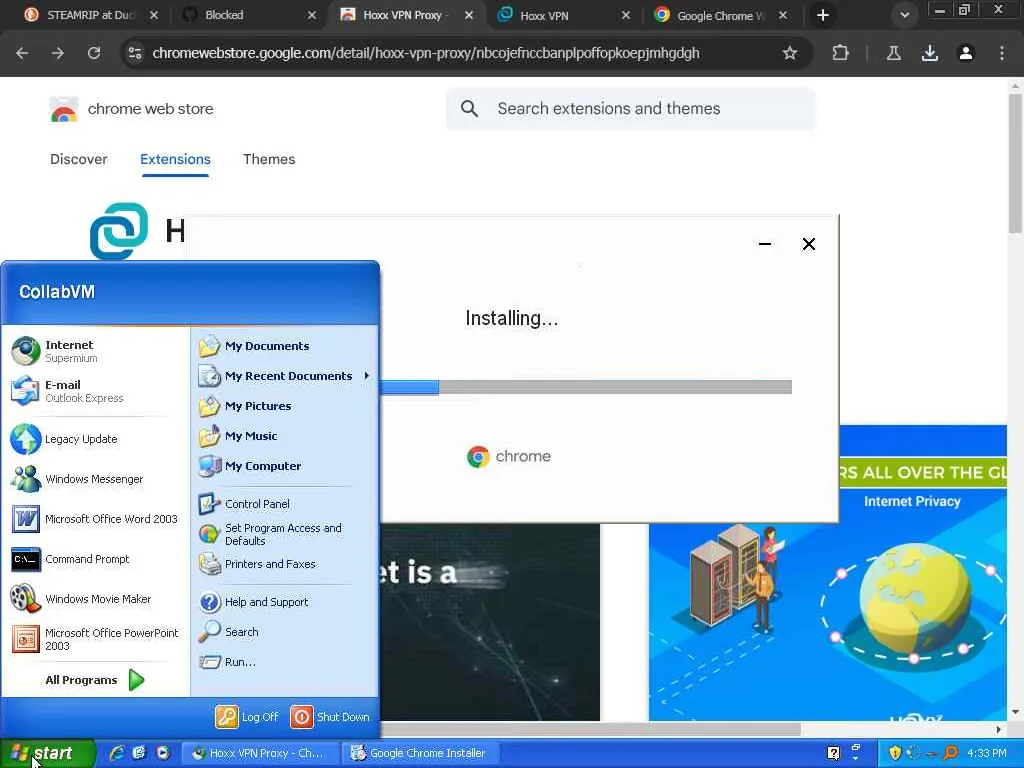Image resolution: width=1024 pixels, height=768 pixels.
Task: Open the Themes section
Action: (x=269, y=159)
